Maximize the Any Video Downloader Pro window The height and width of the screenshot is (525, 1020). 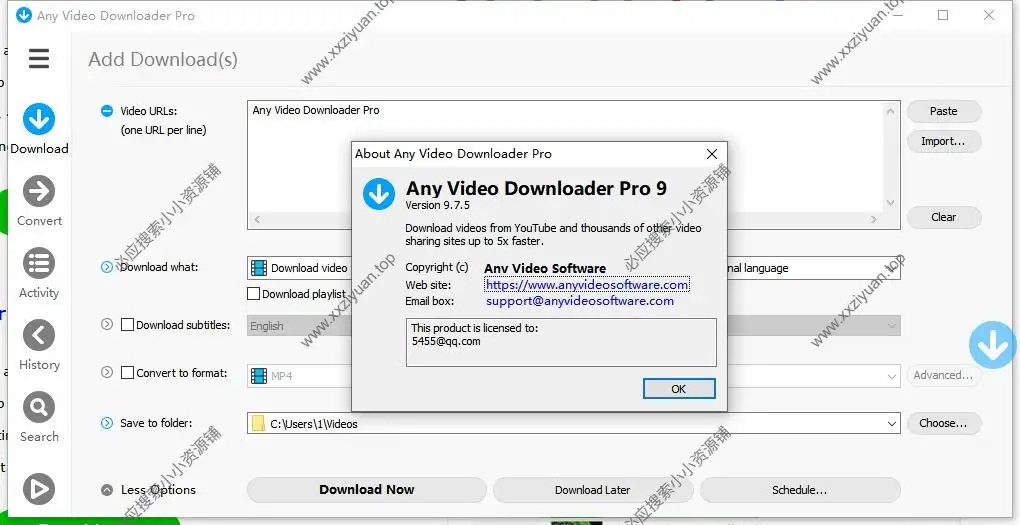coord(943,15)
